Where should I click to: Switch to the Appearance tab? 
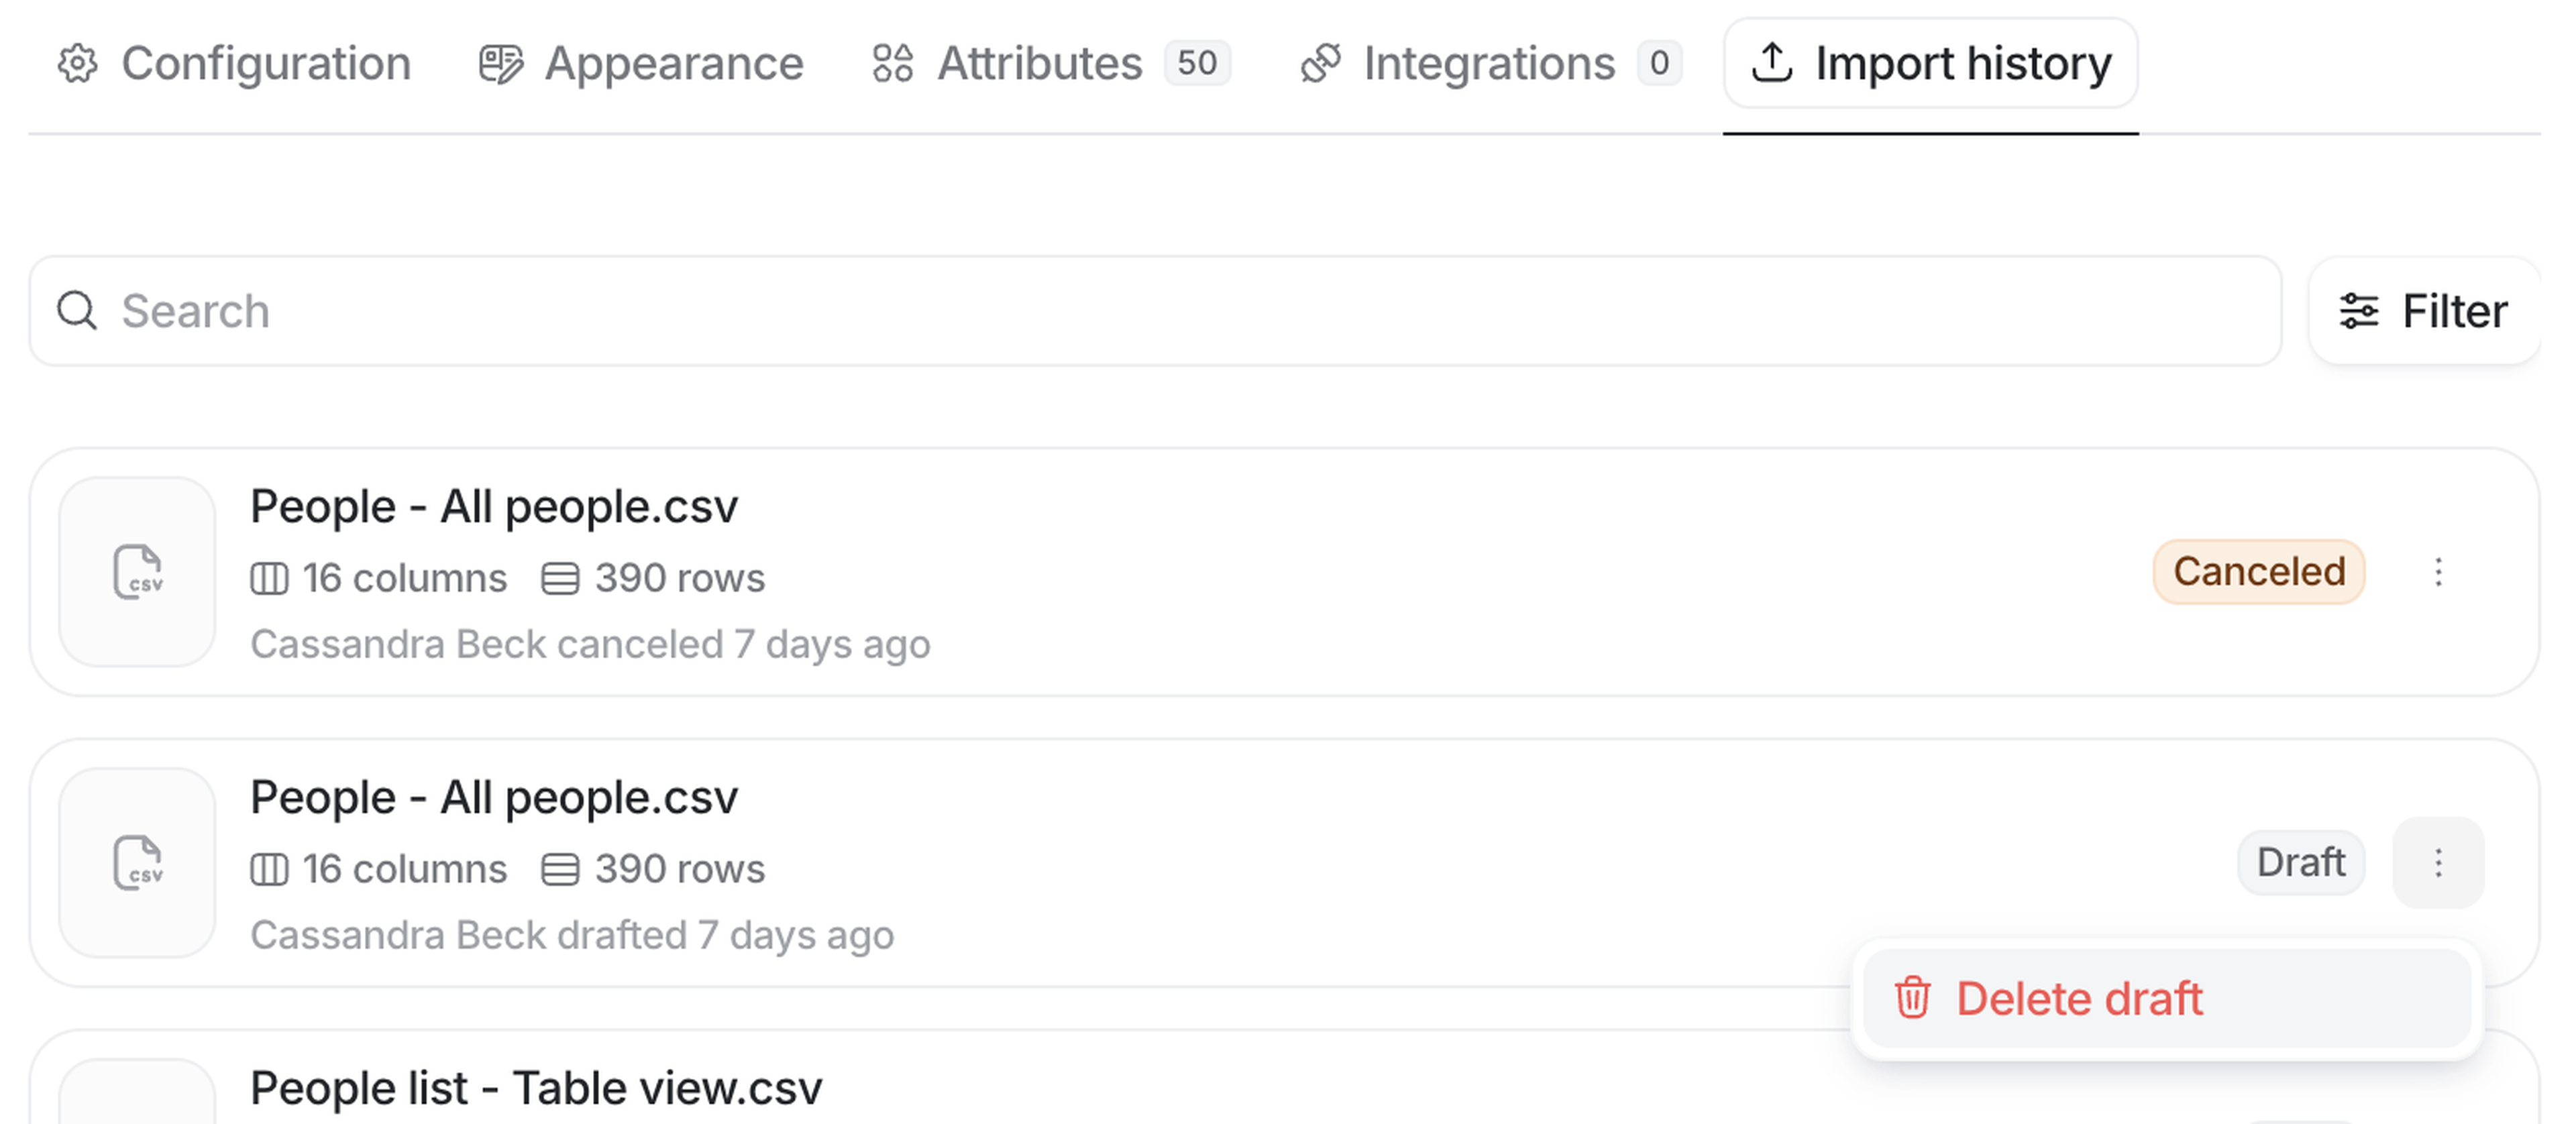[673, 64]
